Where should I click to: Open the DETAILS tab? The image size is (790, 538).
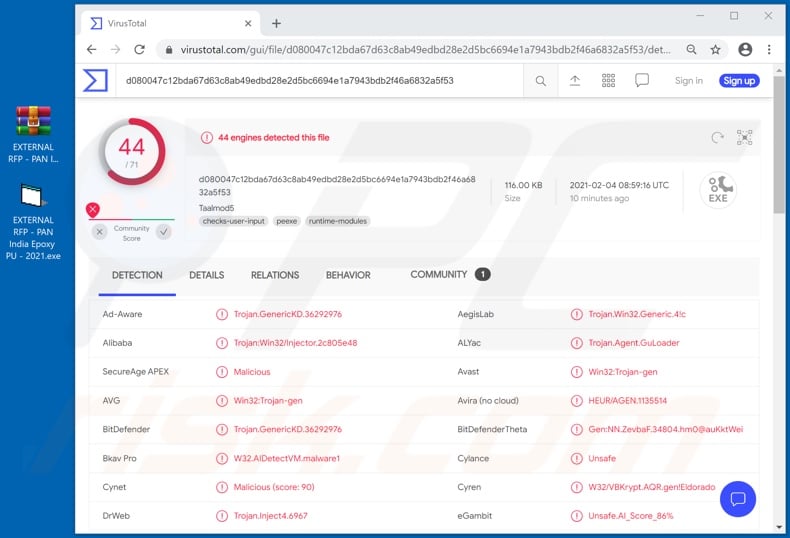click(207, 275)
